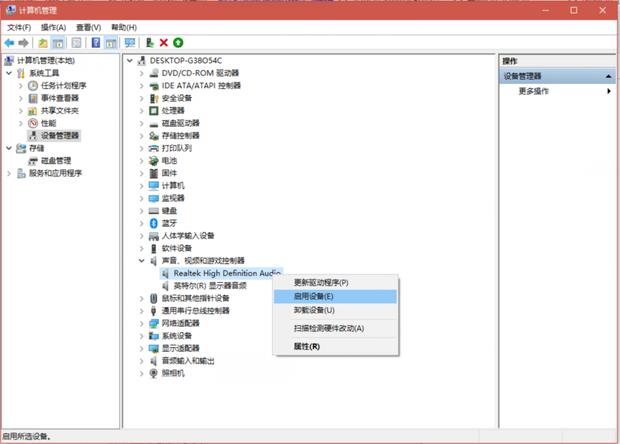Choose 启用设备(E) from the context menu
Viewport: 620px width, 444px height.
[x=314, y=296]
